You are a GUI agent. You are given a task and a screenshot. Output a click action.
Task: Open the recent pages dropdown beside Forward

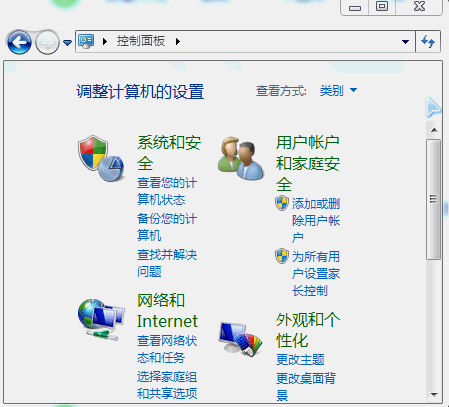pyautogui.click(x=67, y=43)
